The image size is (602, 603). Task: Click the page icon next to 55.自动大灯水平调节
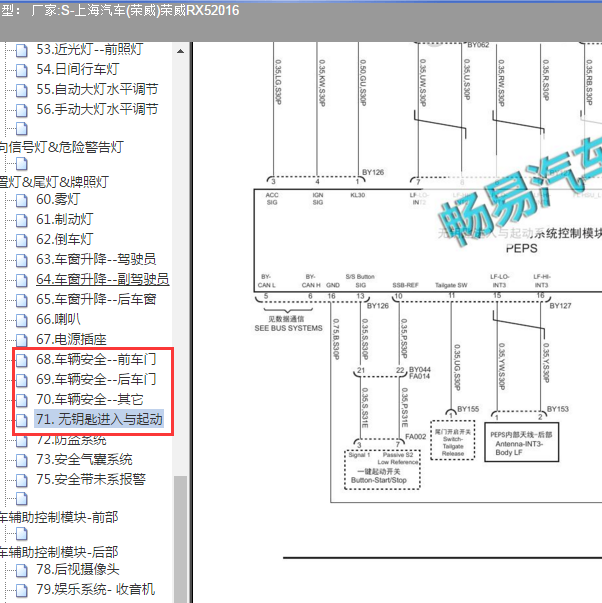tap(22, 90)
